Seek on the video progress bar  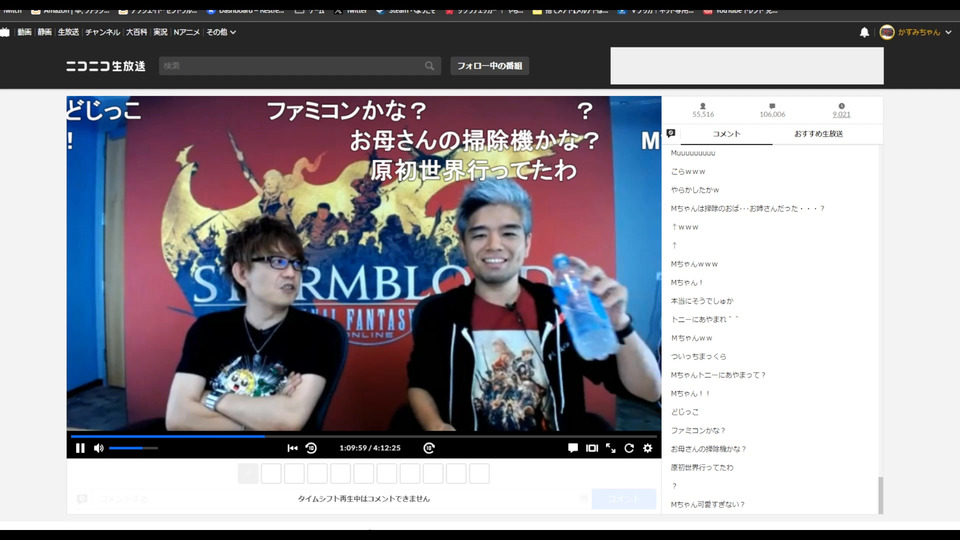364,437
